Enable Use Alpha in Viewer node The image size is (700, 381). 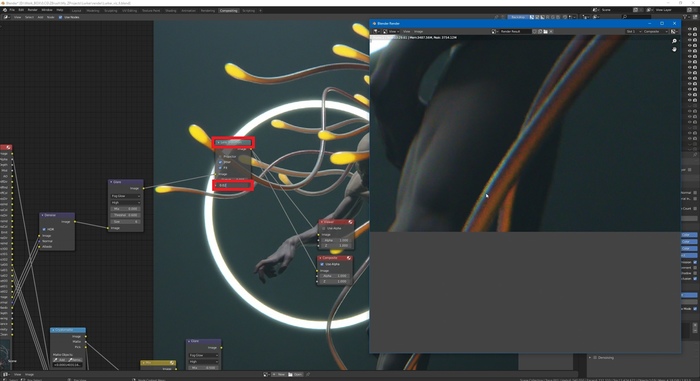(x=324, y=228)
